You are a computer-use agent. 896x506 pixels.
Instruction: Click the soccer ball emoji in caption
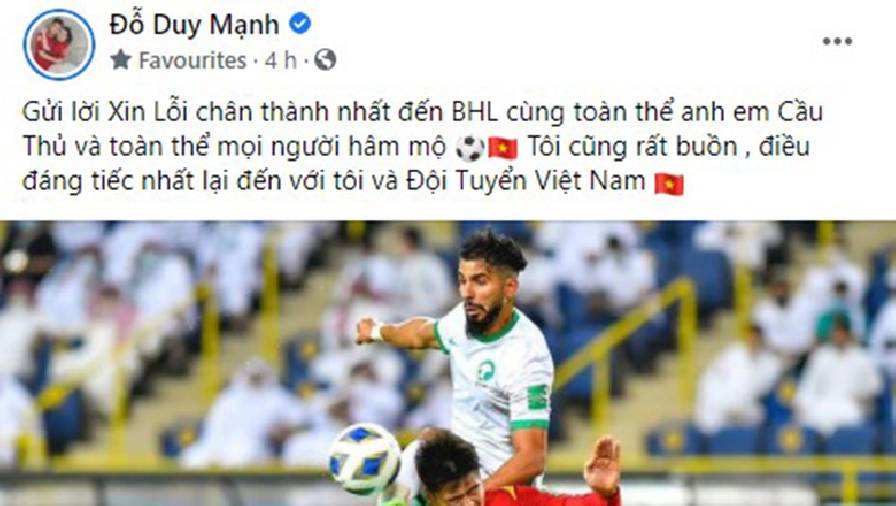470,148
